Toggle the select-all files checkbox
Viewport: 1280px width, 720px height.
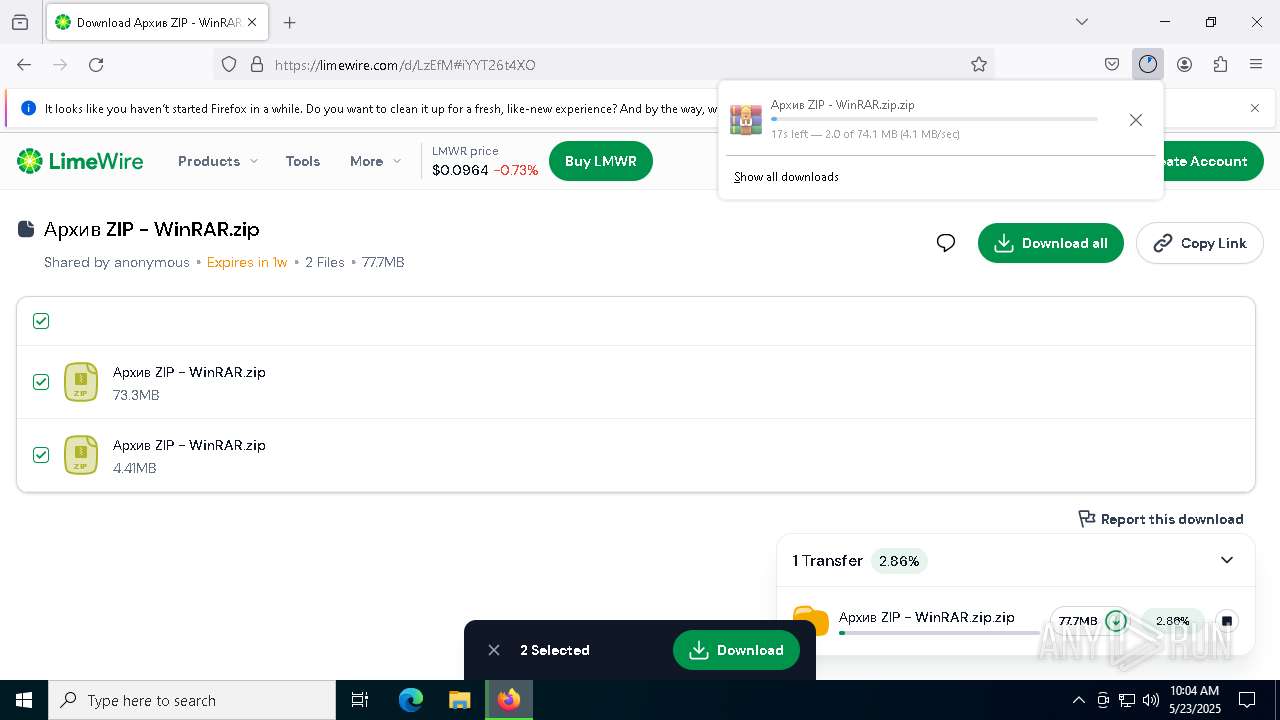pos(41,321)
